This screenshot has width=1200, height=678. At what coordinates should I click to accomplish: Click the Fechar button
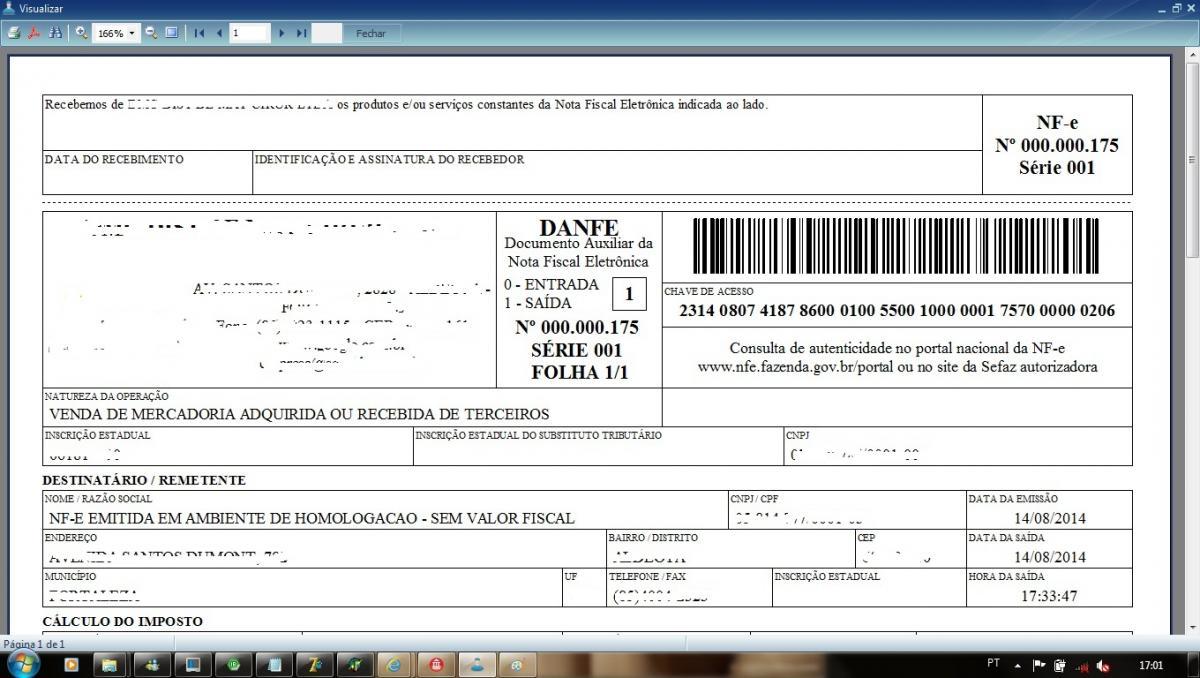(x=370, y=33)
